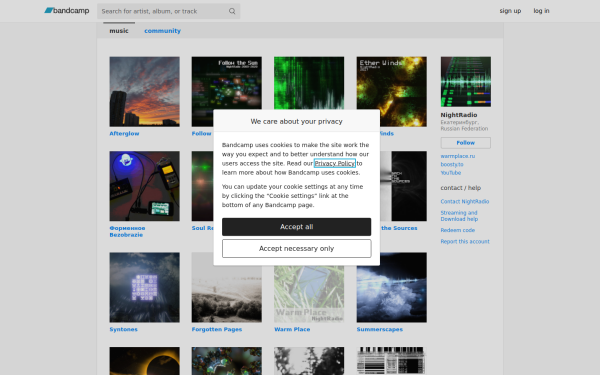Open the black-and-white foliage album cover
The image size is (600, 375).
coord(309,361)
